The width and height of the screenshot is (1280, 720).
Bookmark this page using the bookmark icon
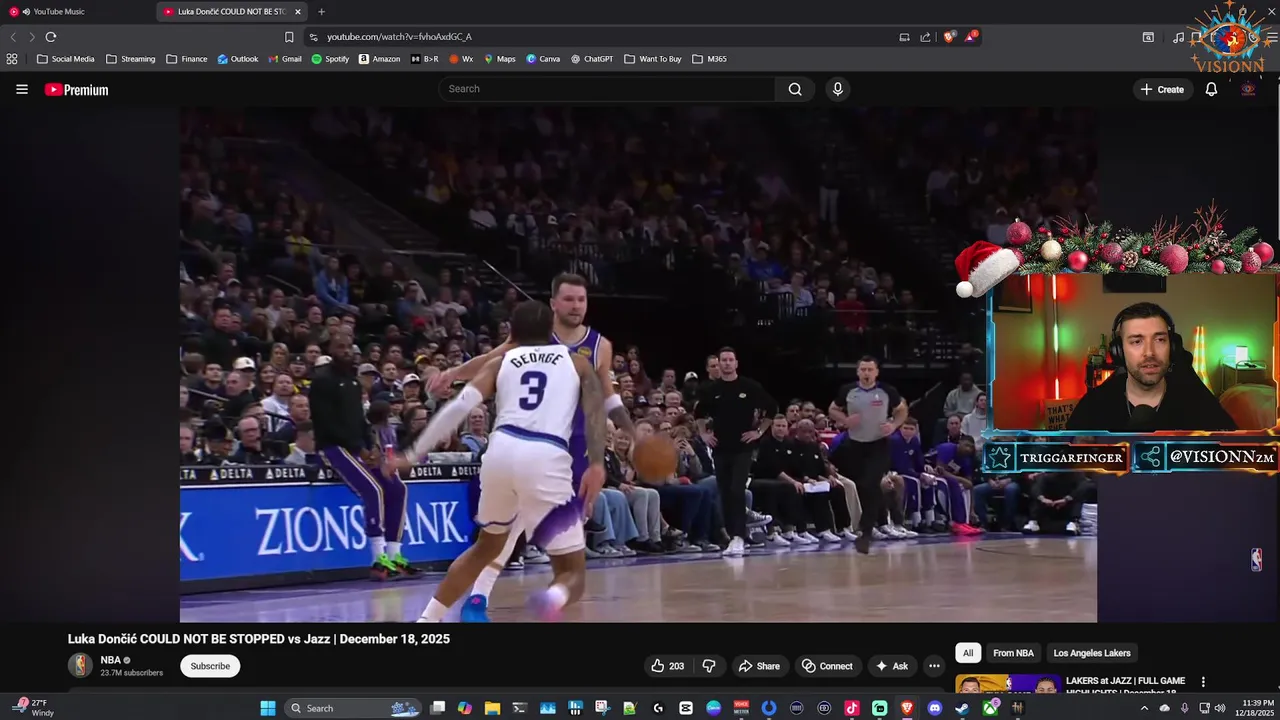click(289, 37)
